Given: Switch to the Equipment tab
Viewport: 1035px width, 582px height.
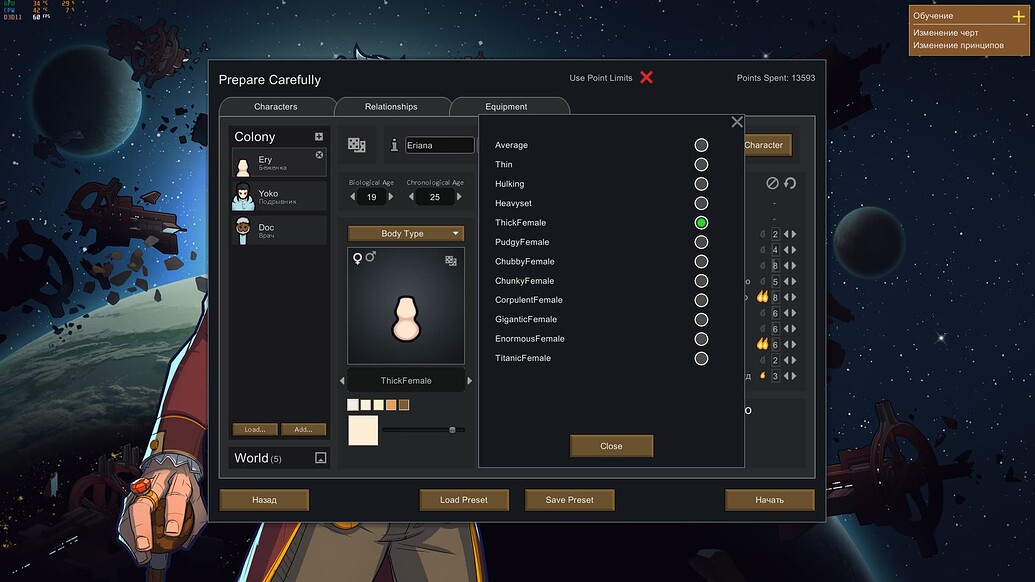Looking at the screenshot, I should [506, 107].
